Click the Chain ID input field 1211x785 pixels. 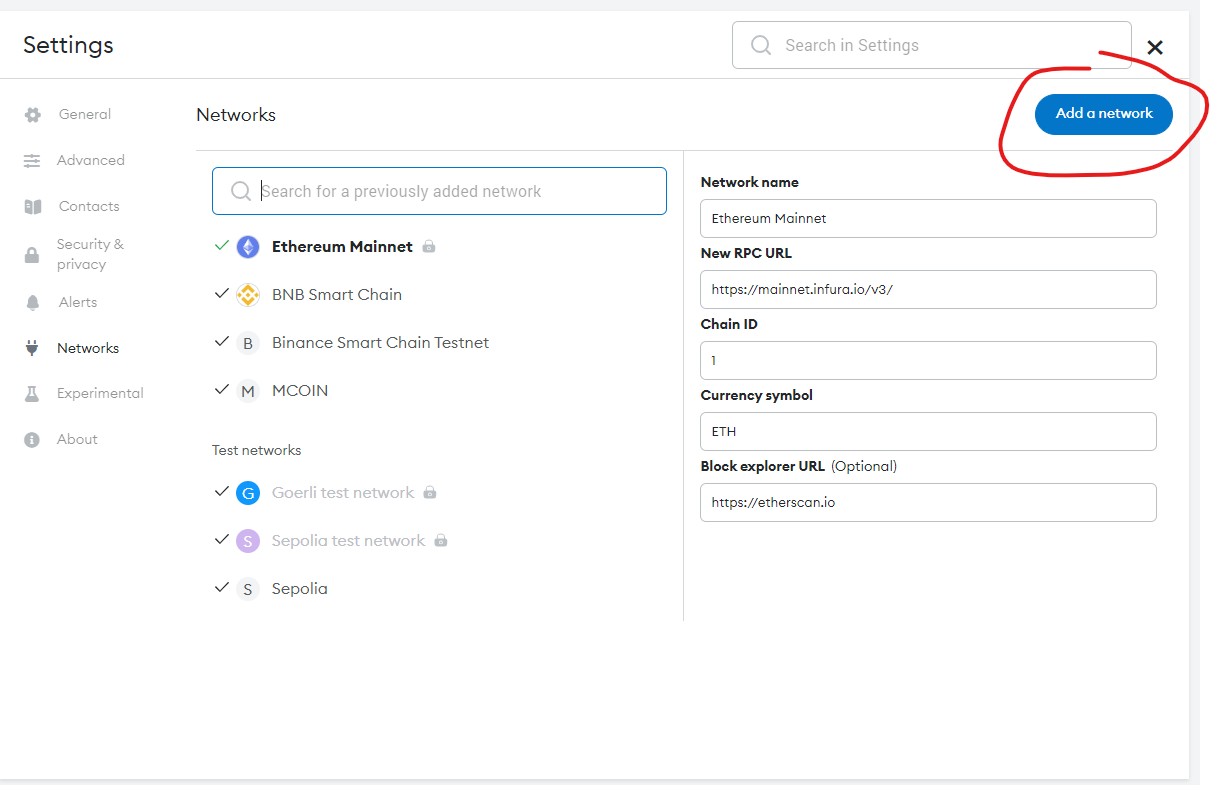[x=928, y=360]
